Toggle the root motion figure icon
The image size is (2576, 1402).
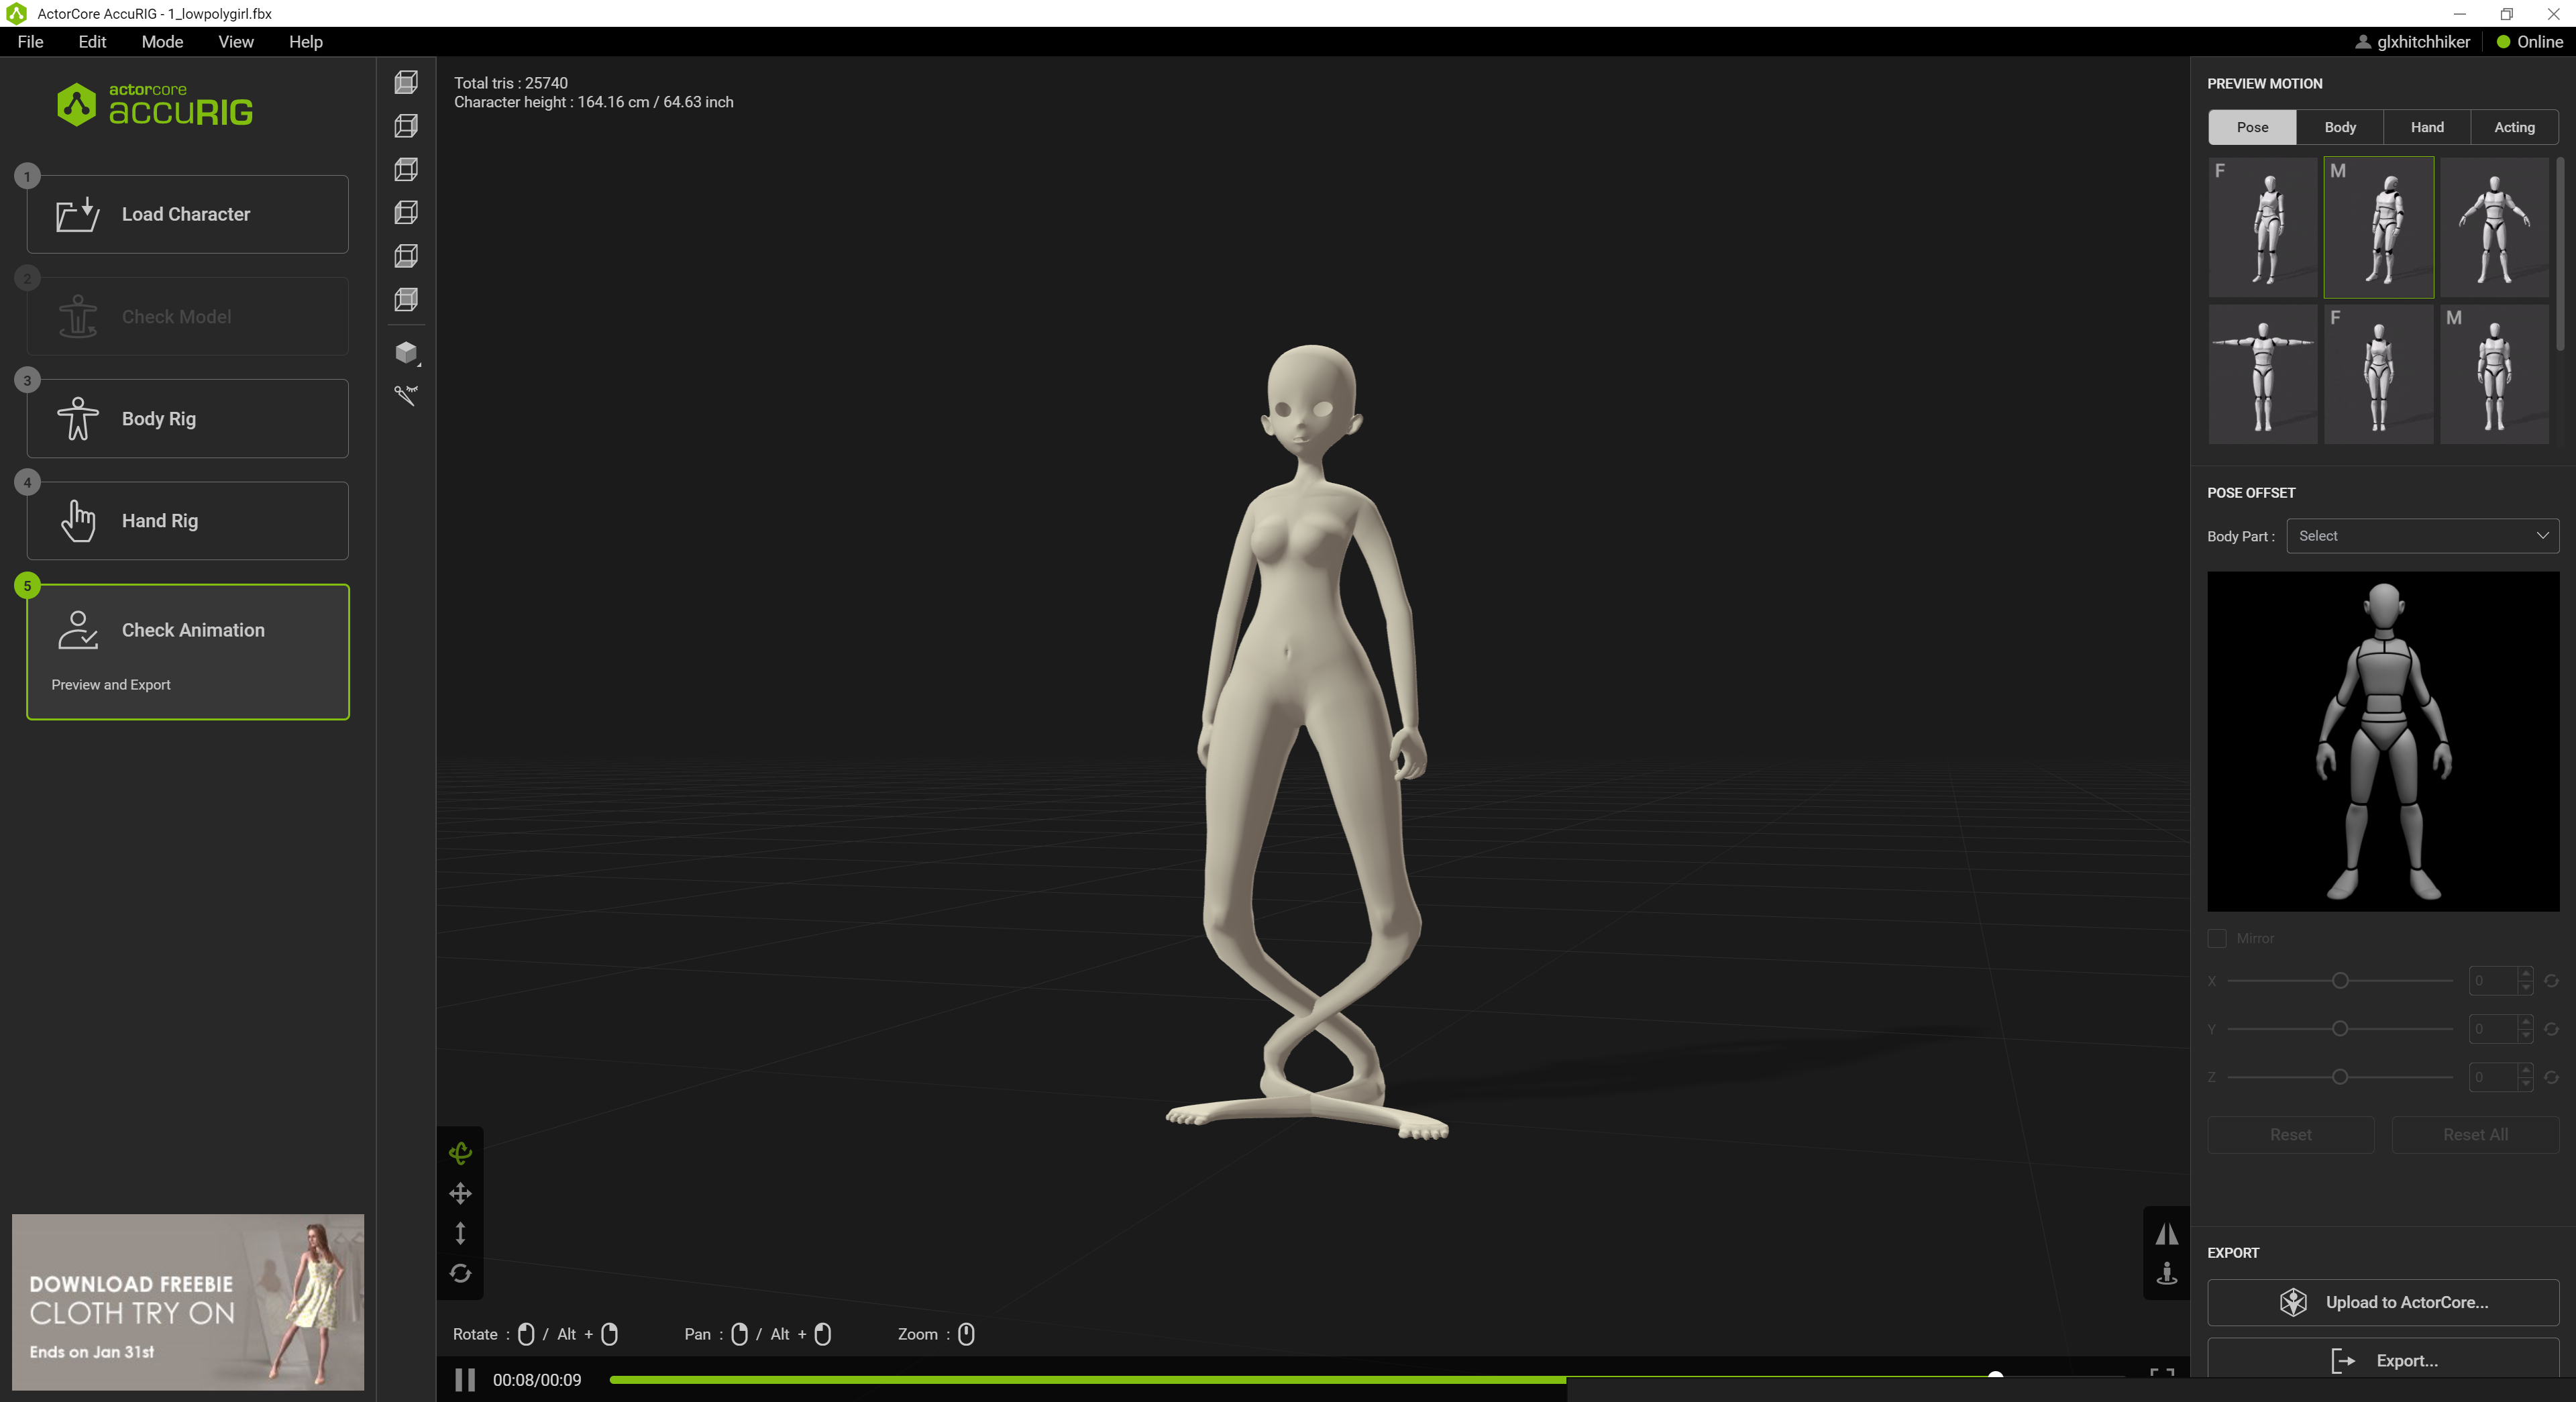tap(2166, 1274)
